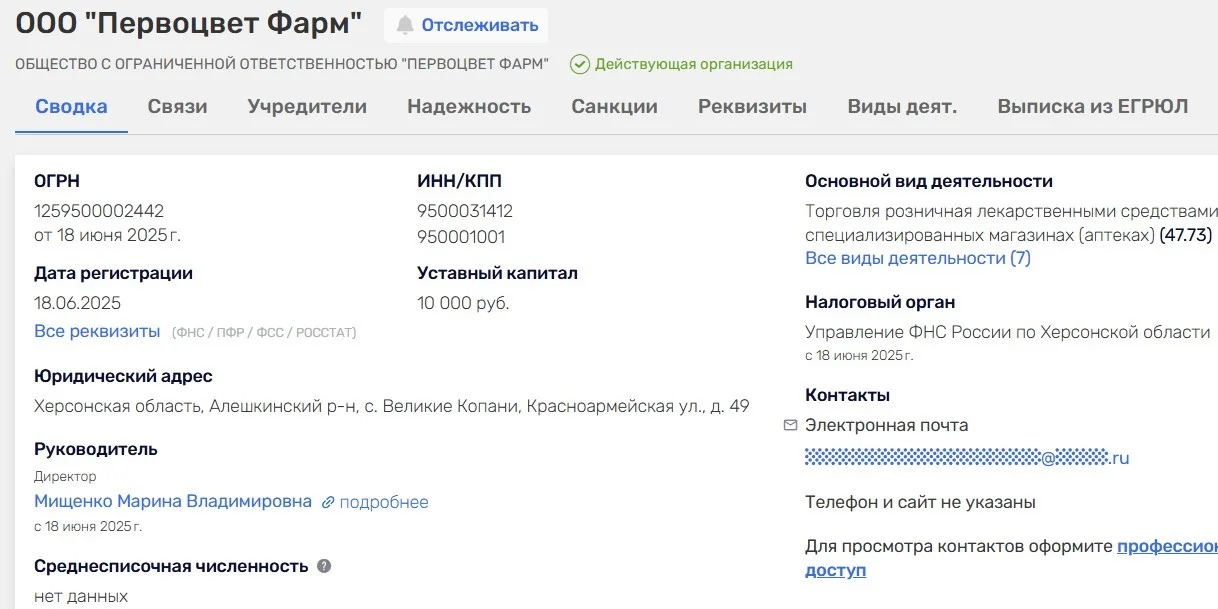Open director Мищенко Марина Владимировна profile
Image resolution: width=1218 pixels, height=609 pixels.
[173, 501]
